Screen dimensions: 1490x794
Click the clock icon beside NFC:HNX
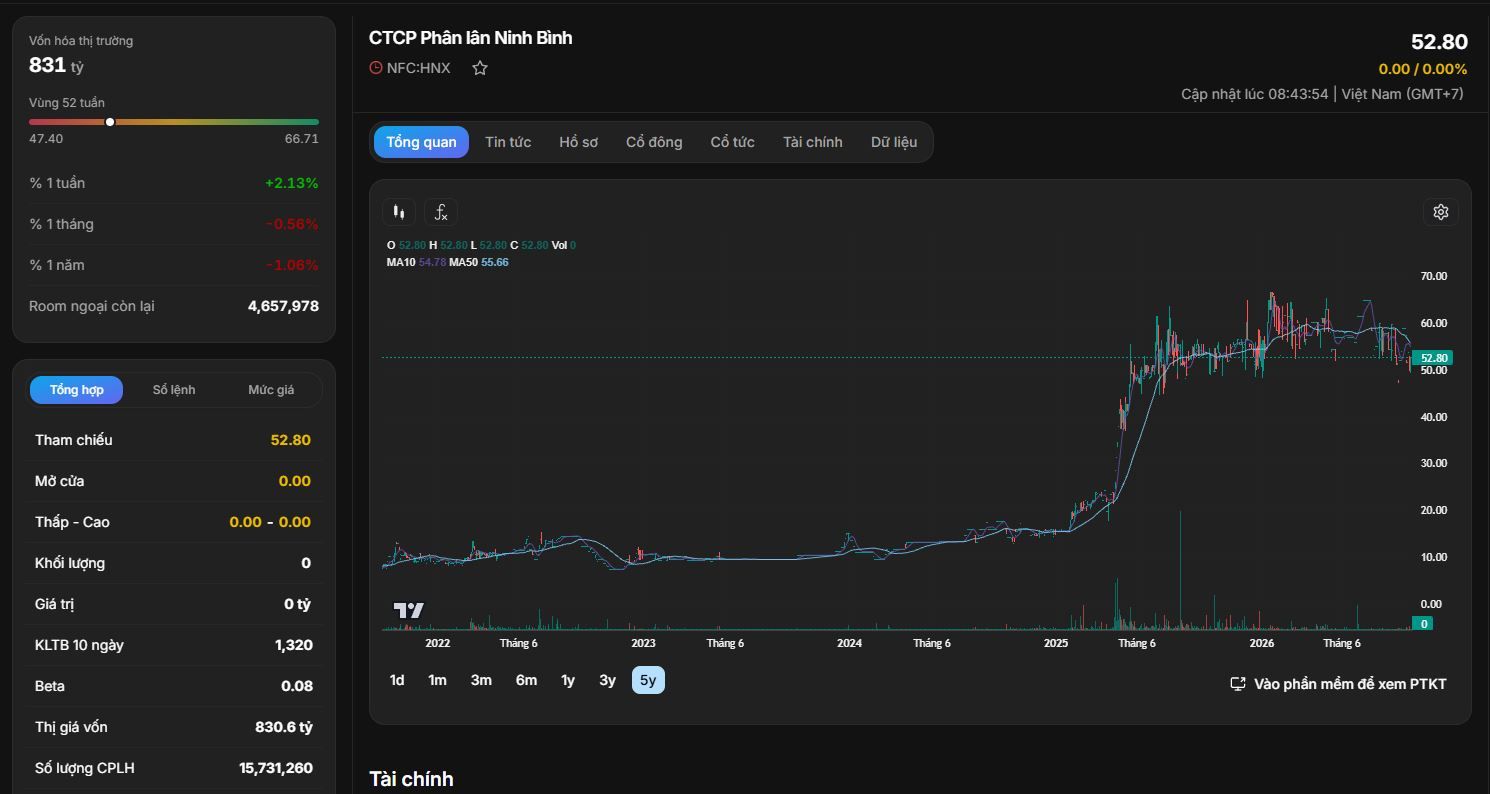pyautogui.click(x=376, y=68)
